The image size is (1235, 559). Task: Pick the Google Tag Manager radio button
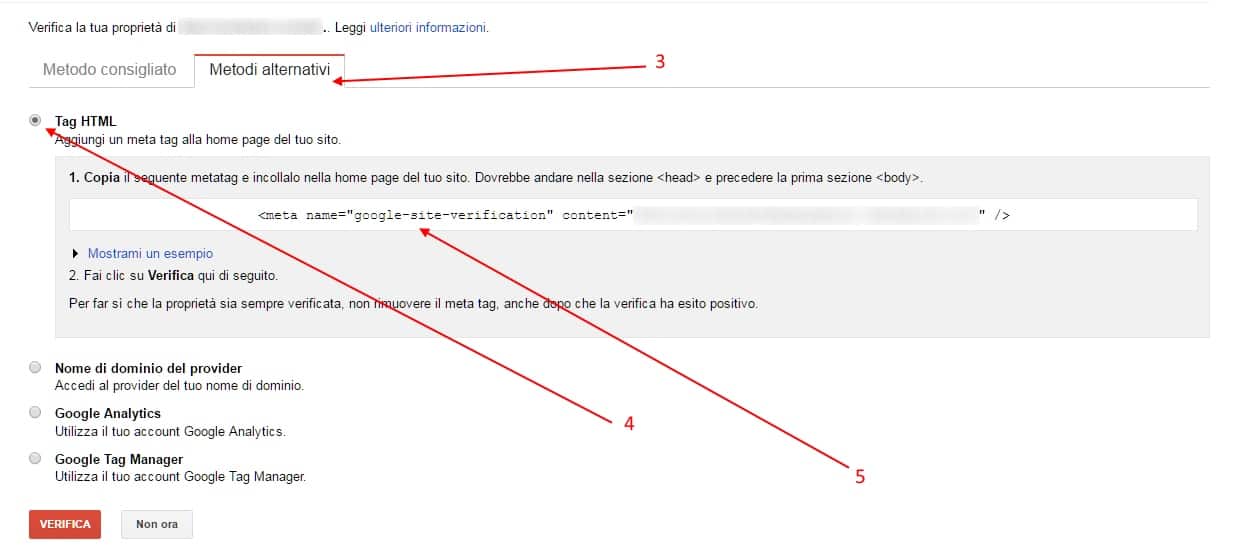point(36,458)
